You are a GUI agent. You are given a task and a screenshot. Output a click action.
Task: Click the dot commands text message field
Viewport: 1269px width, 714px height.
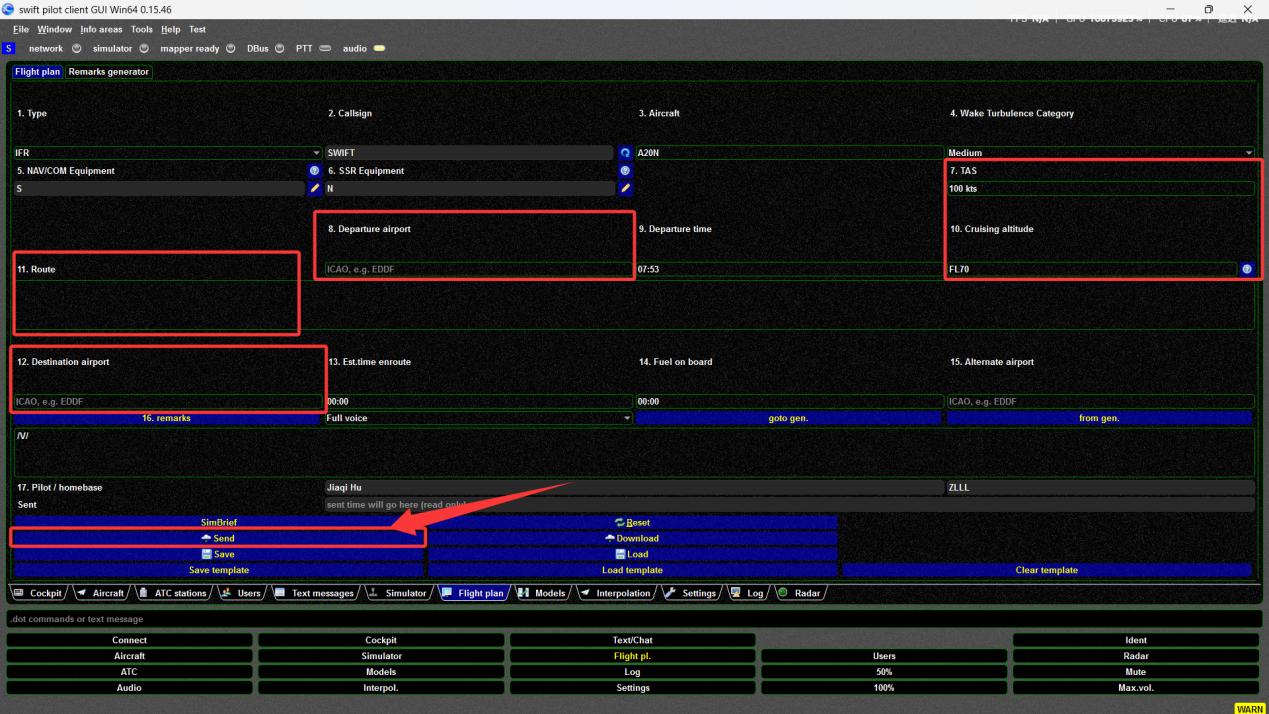pyautogui.click(x=634, y=619)
